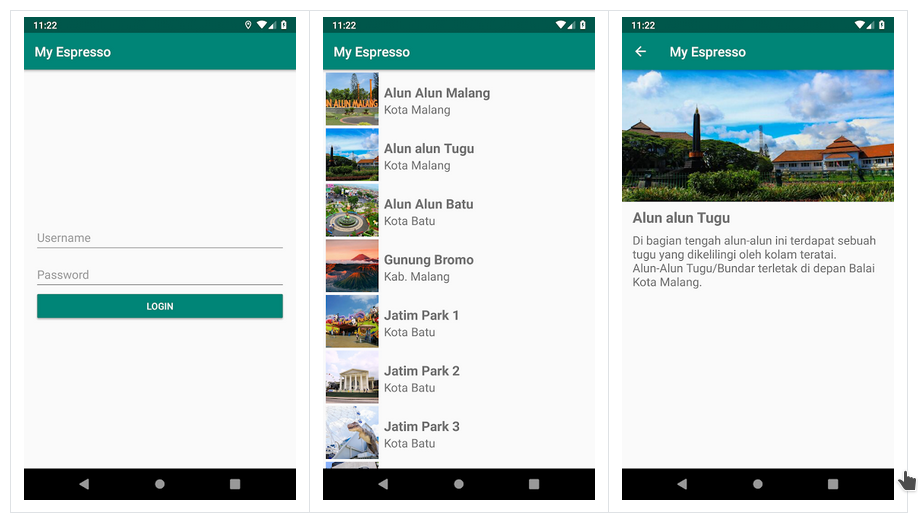Open Jatim Park 2 thumbnail image

pos(352,377)
